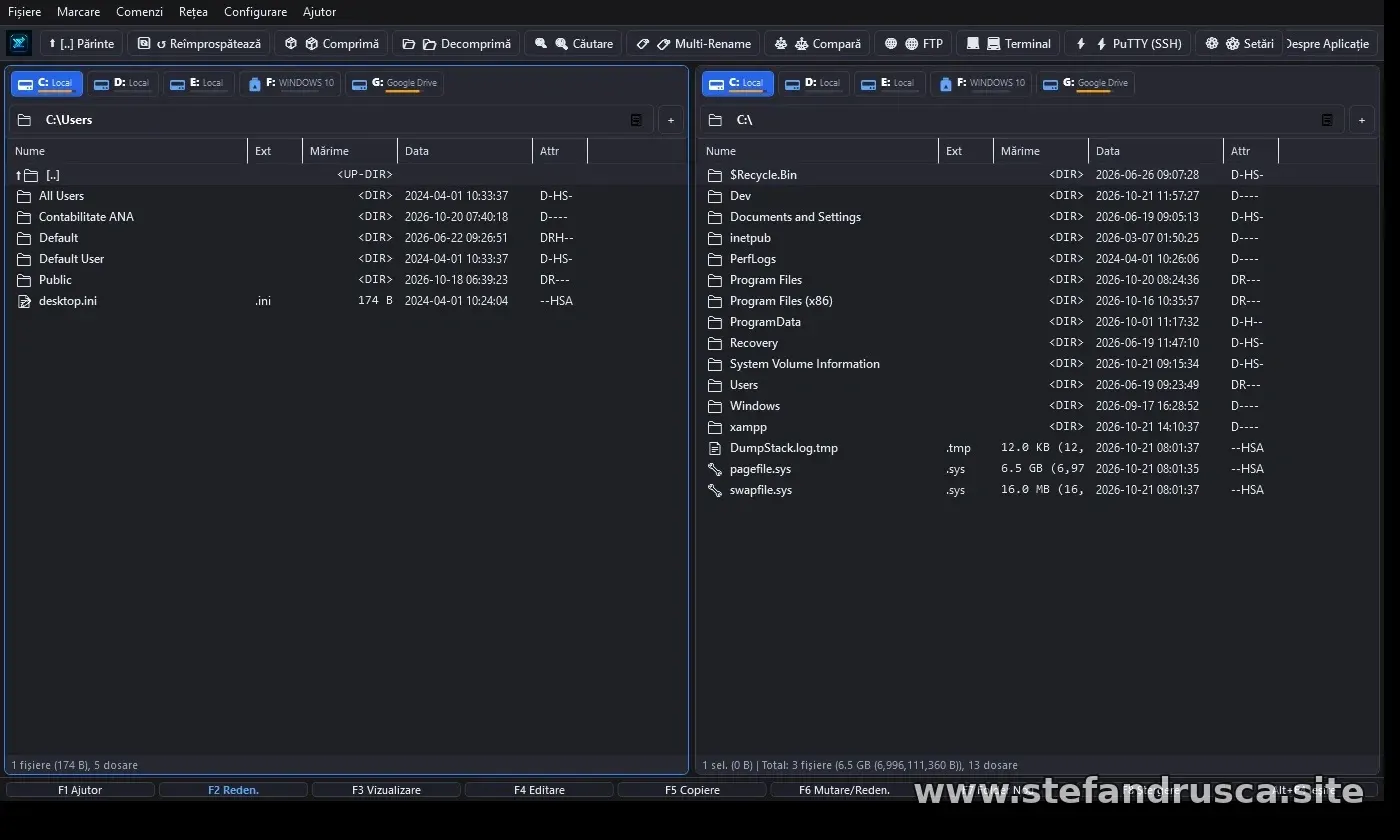Open the Configurare menu

pos(255,12)
